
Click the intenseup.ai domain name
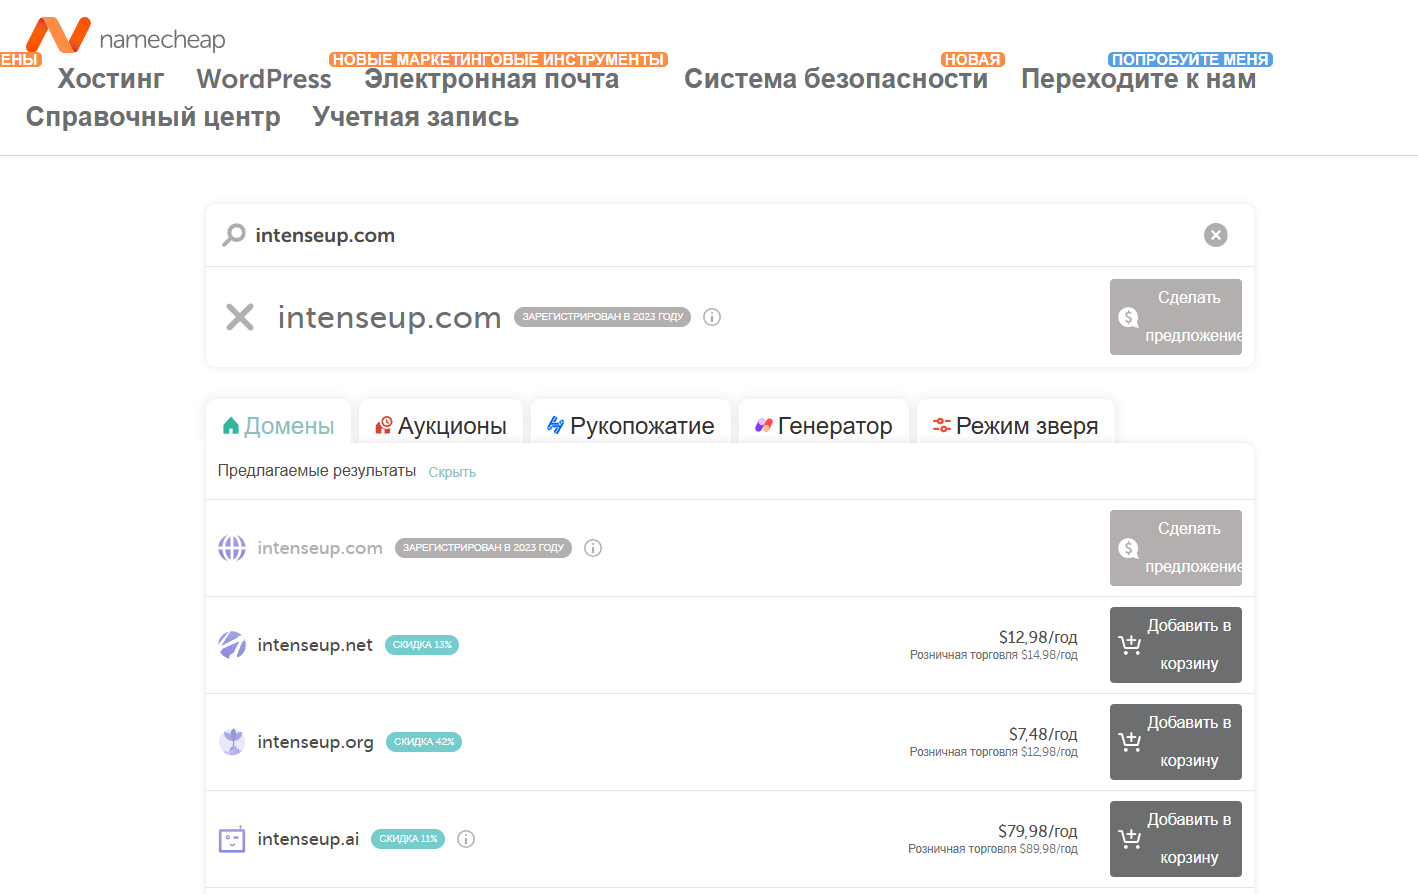(x=308, y=839)
